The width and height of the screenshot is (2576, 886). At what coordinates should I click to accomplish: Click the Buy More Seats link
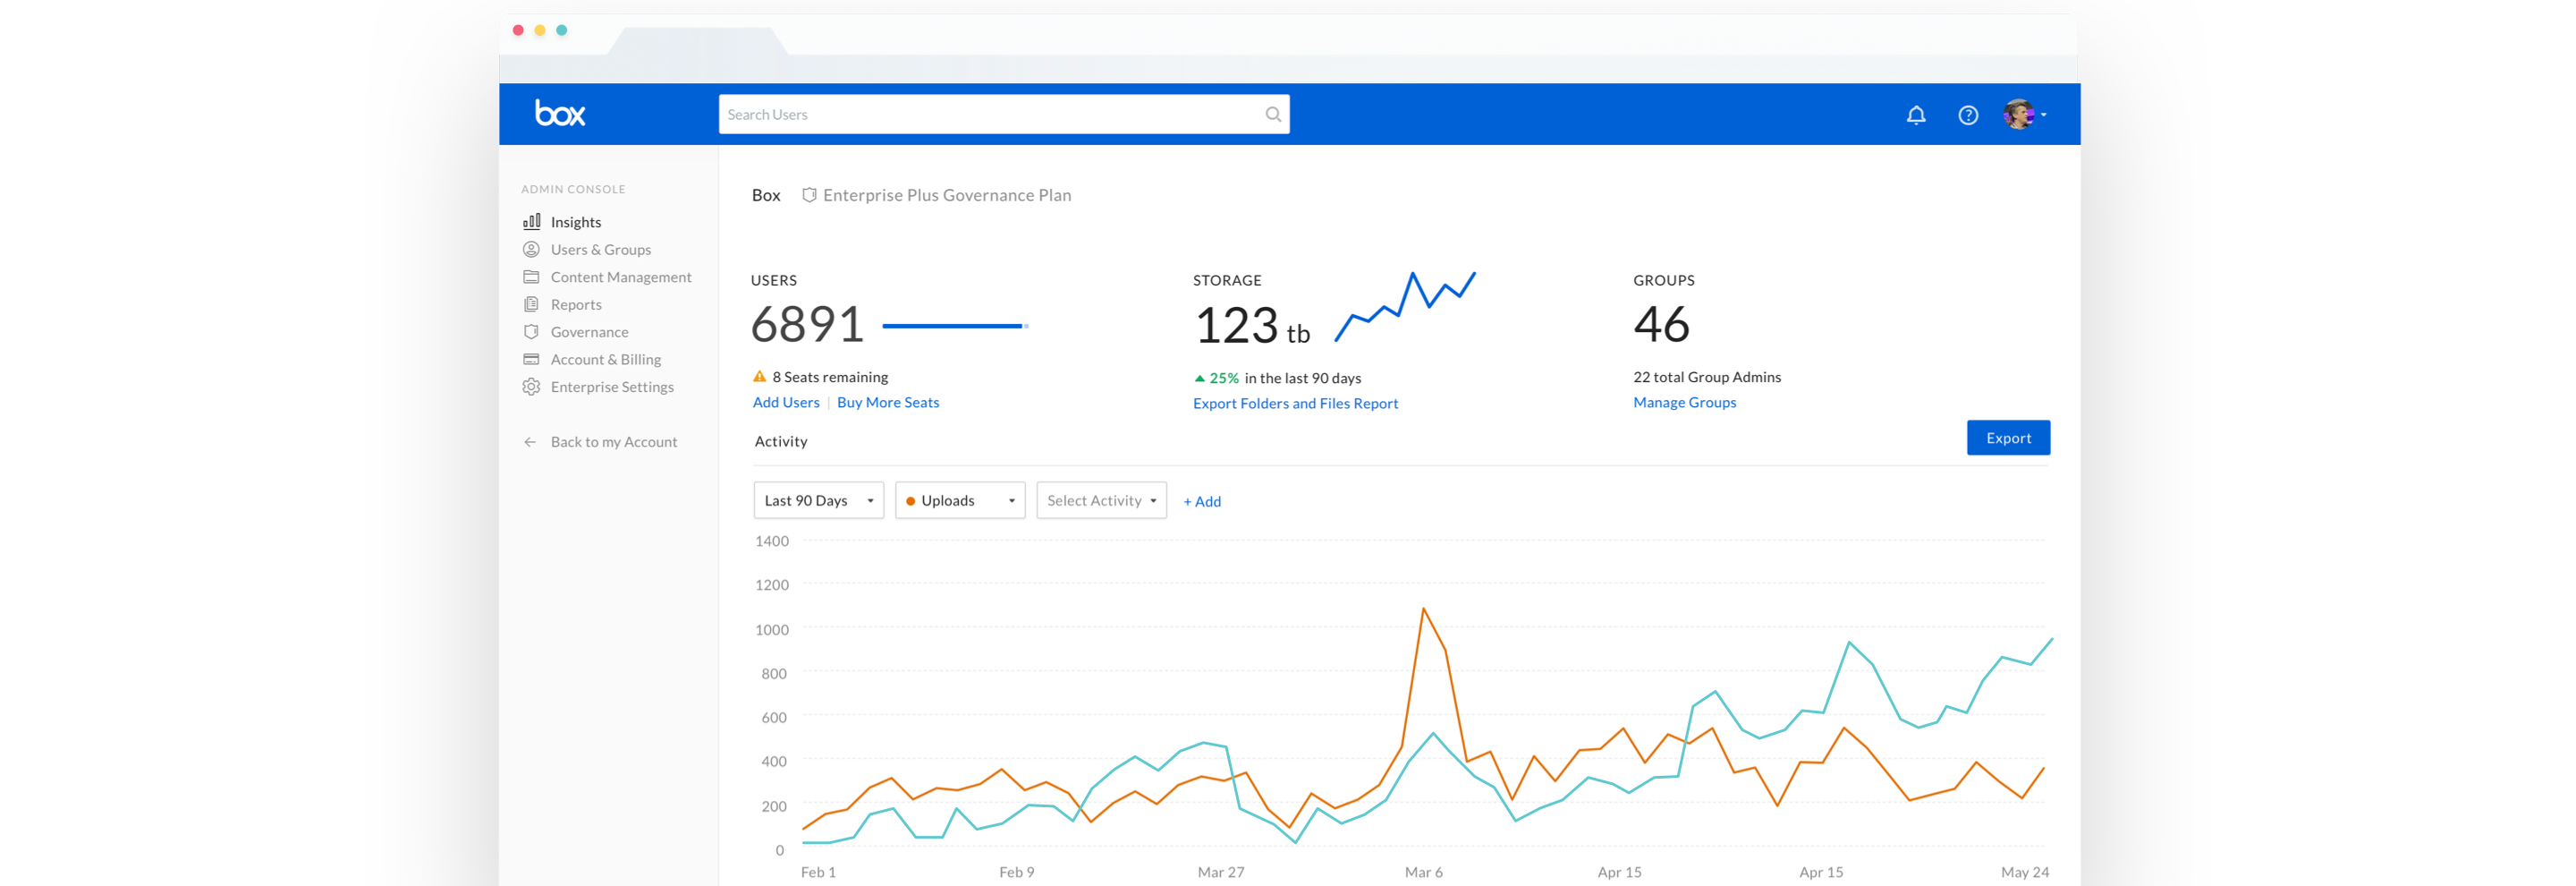coord(887,402)
